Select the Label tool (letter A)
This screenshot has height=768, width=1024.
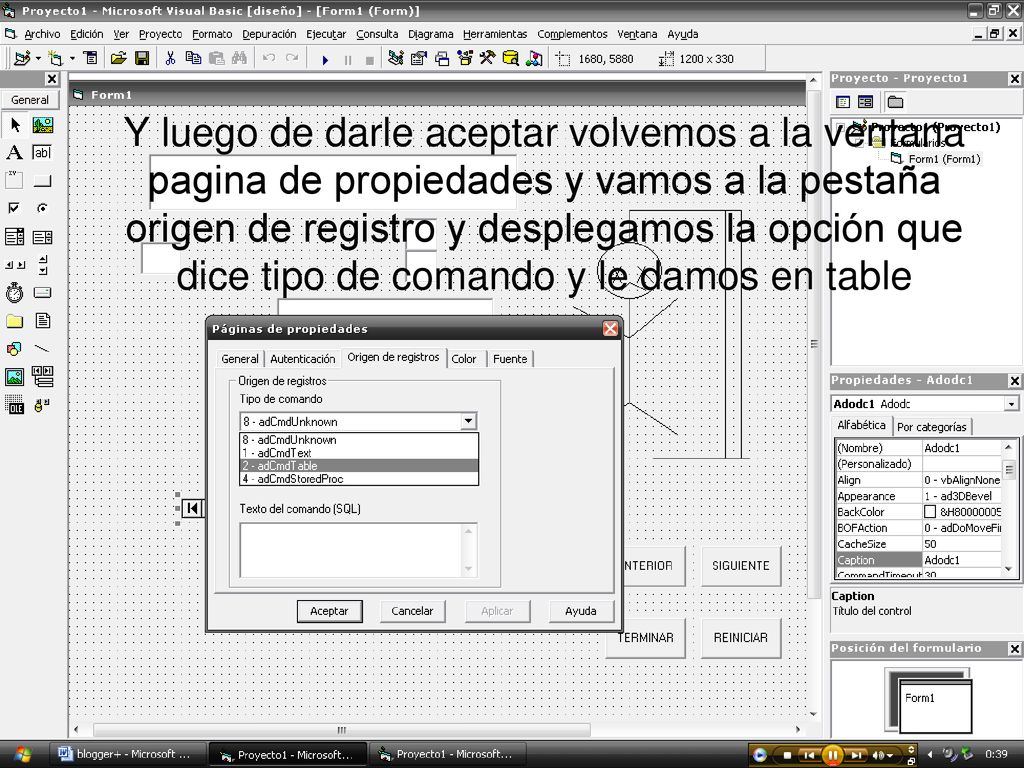pyautogui.click(x=15, y=153)
